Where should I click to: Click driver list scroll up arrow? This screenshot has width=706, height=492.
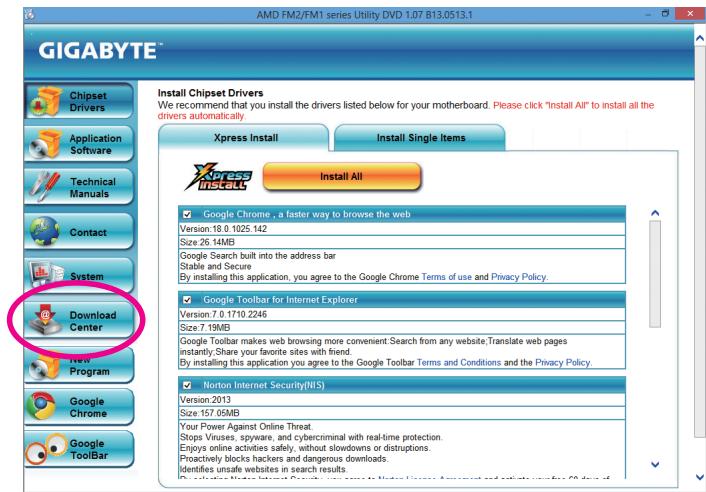[655, 213]
